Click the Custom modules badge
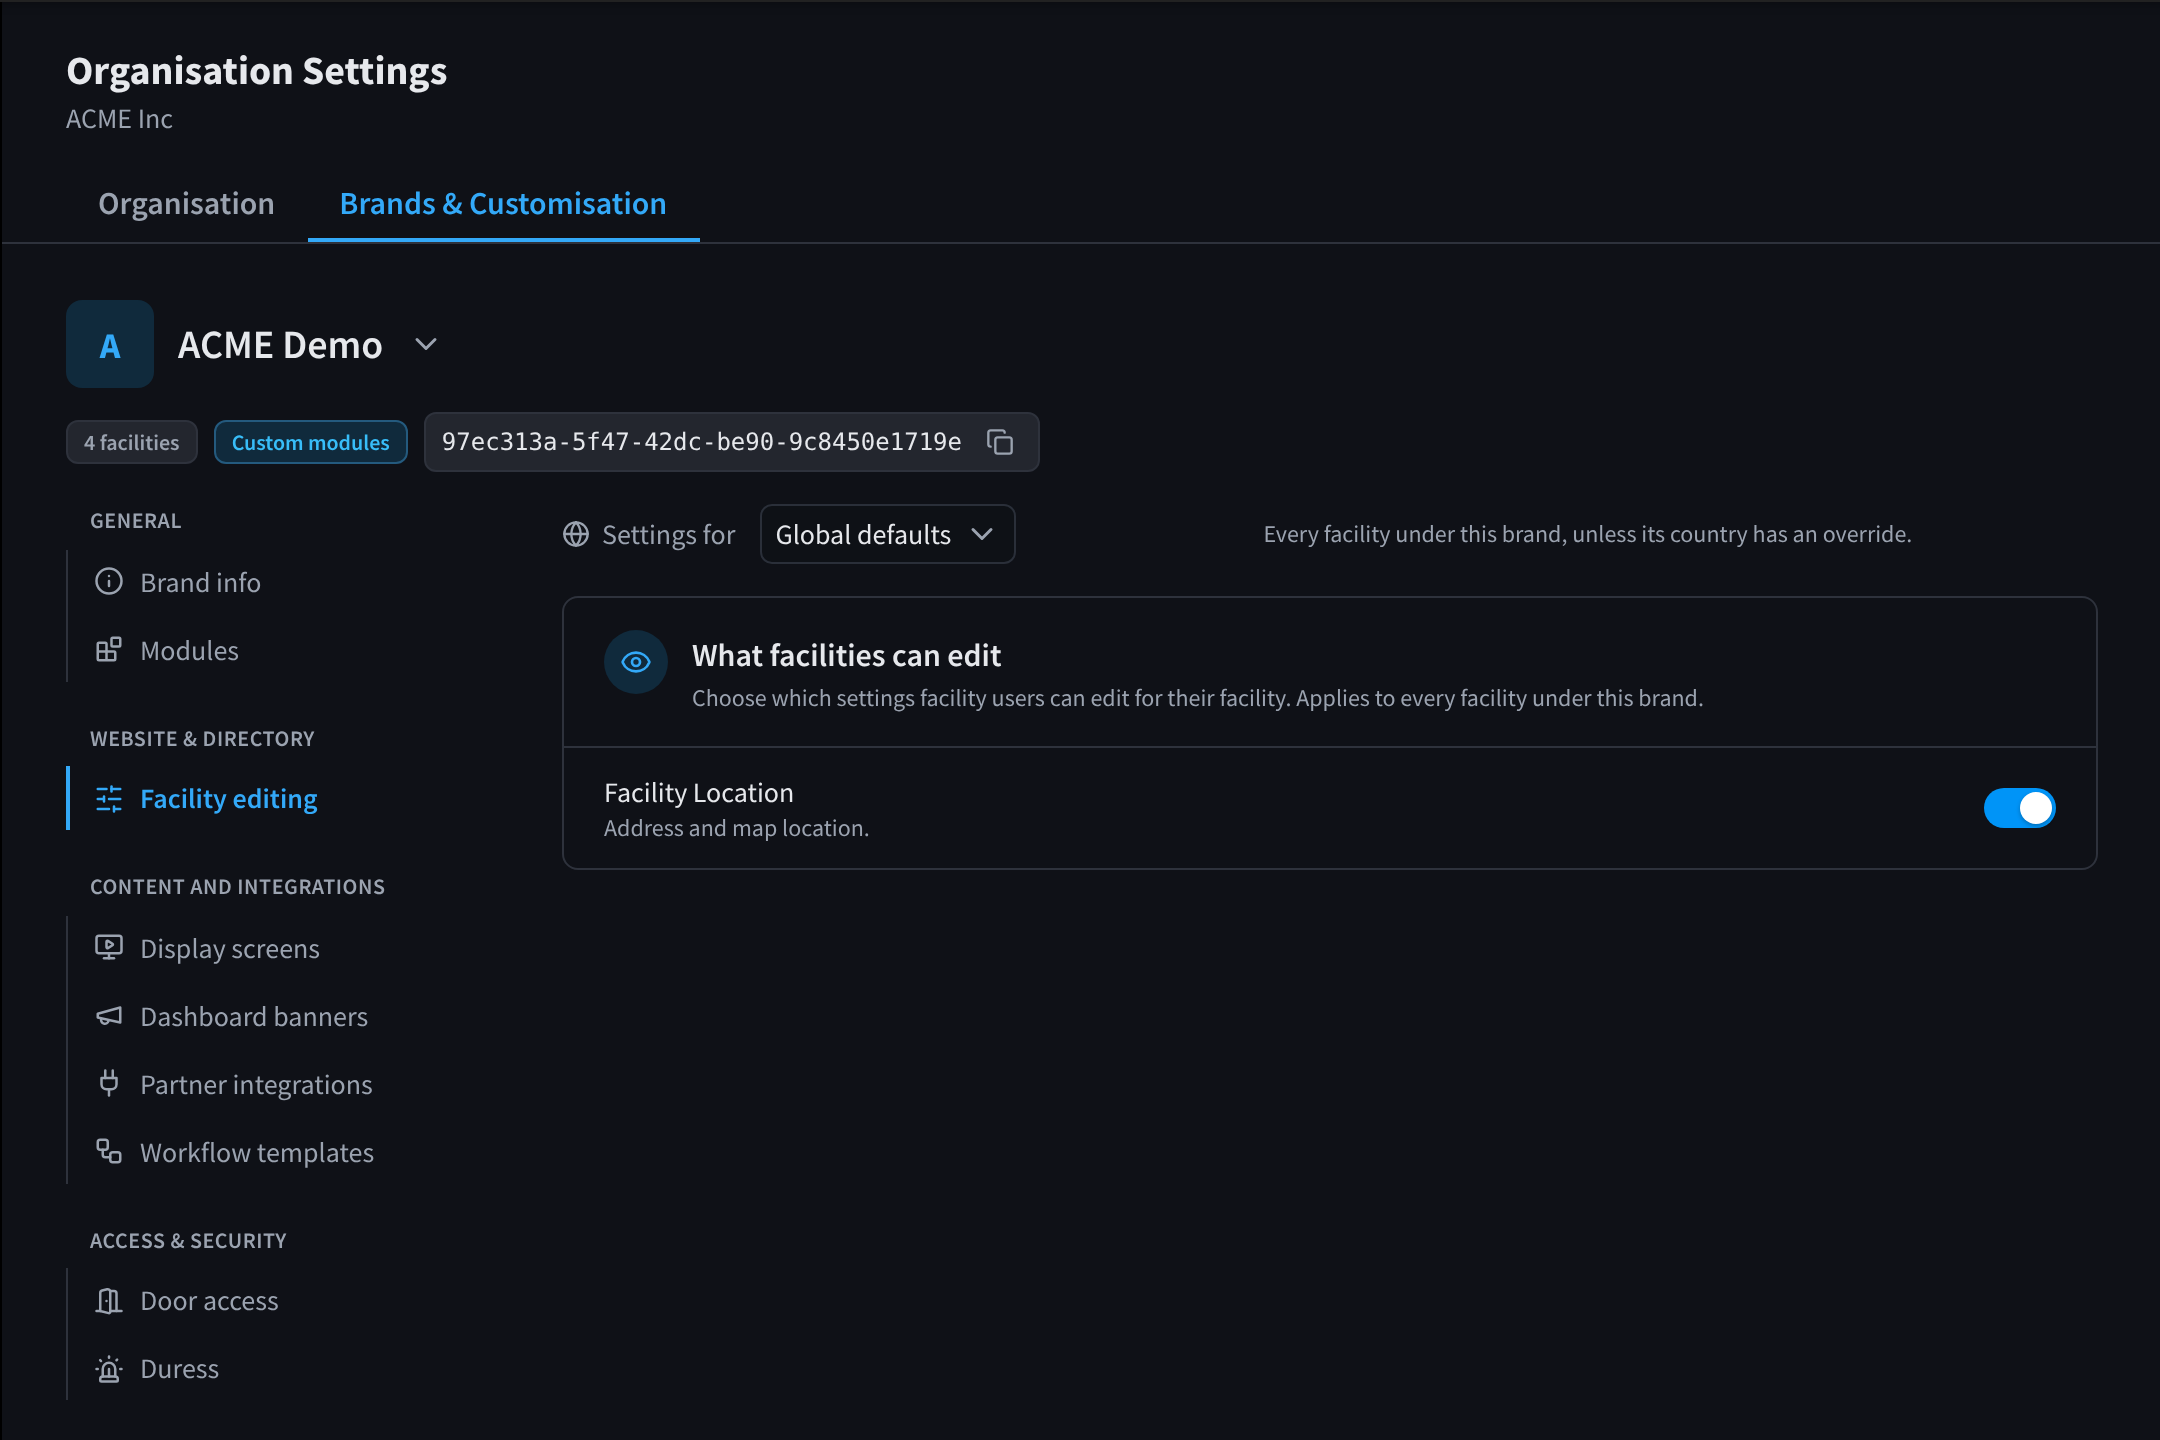This screenshot has height=1440, width=2160. [x=311, y=442]
